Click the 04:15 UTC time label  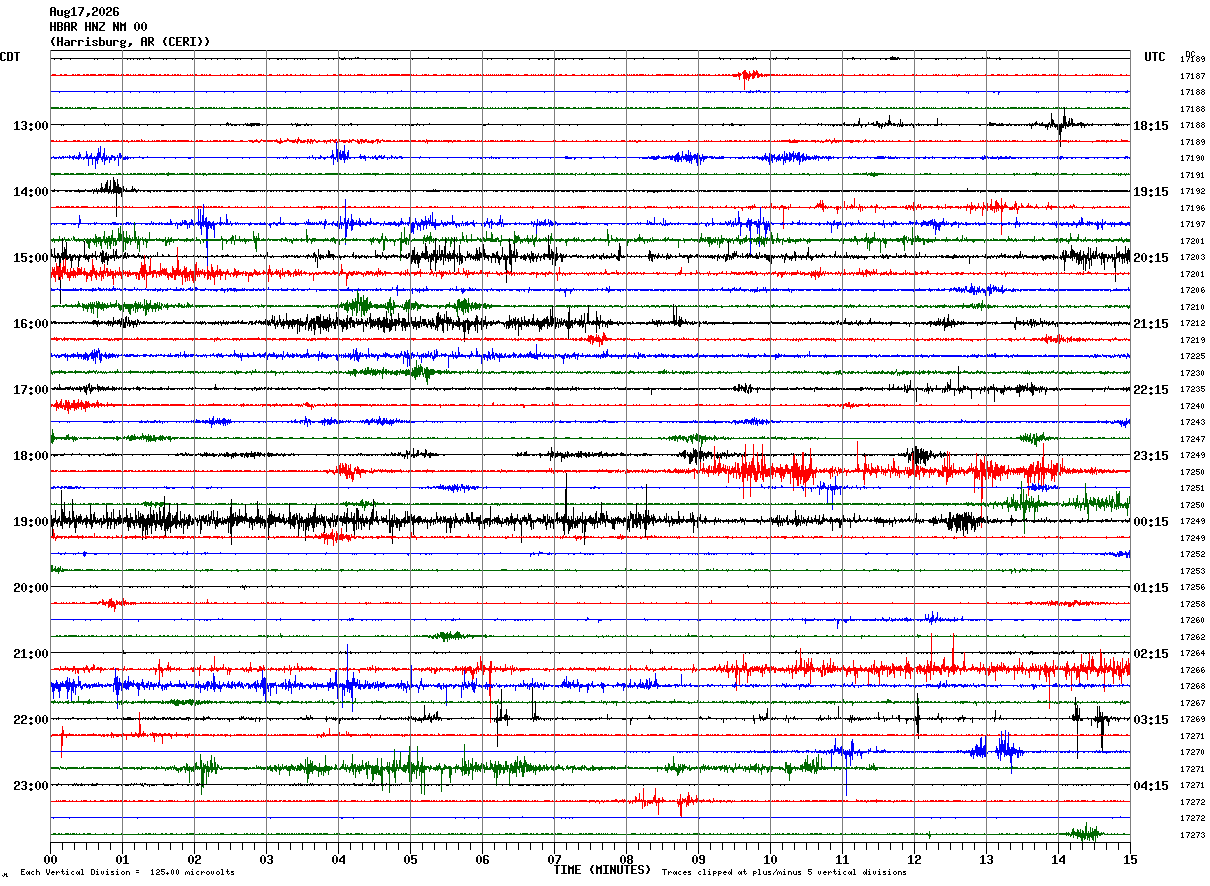[x=1151, y=786]
